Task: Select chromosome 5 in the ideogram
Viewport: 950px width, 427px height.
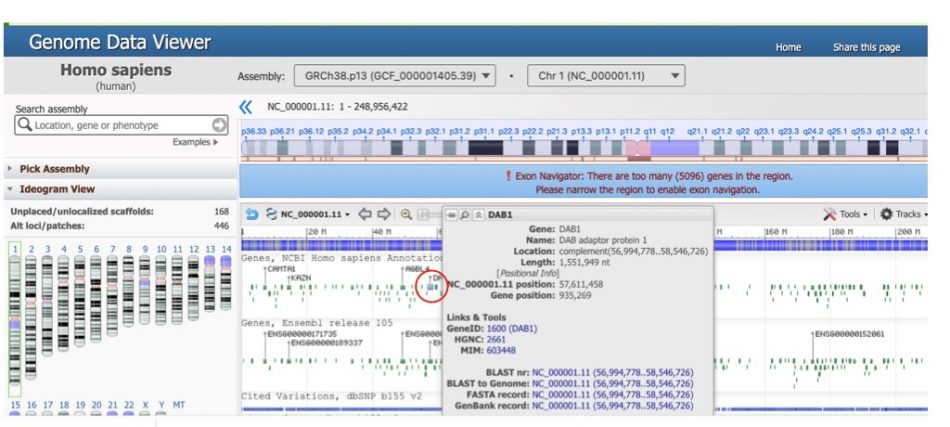Action: pos(80,299)
